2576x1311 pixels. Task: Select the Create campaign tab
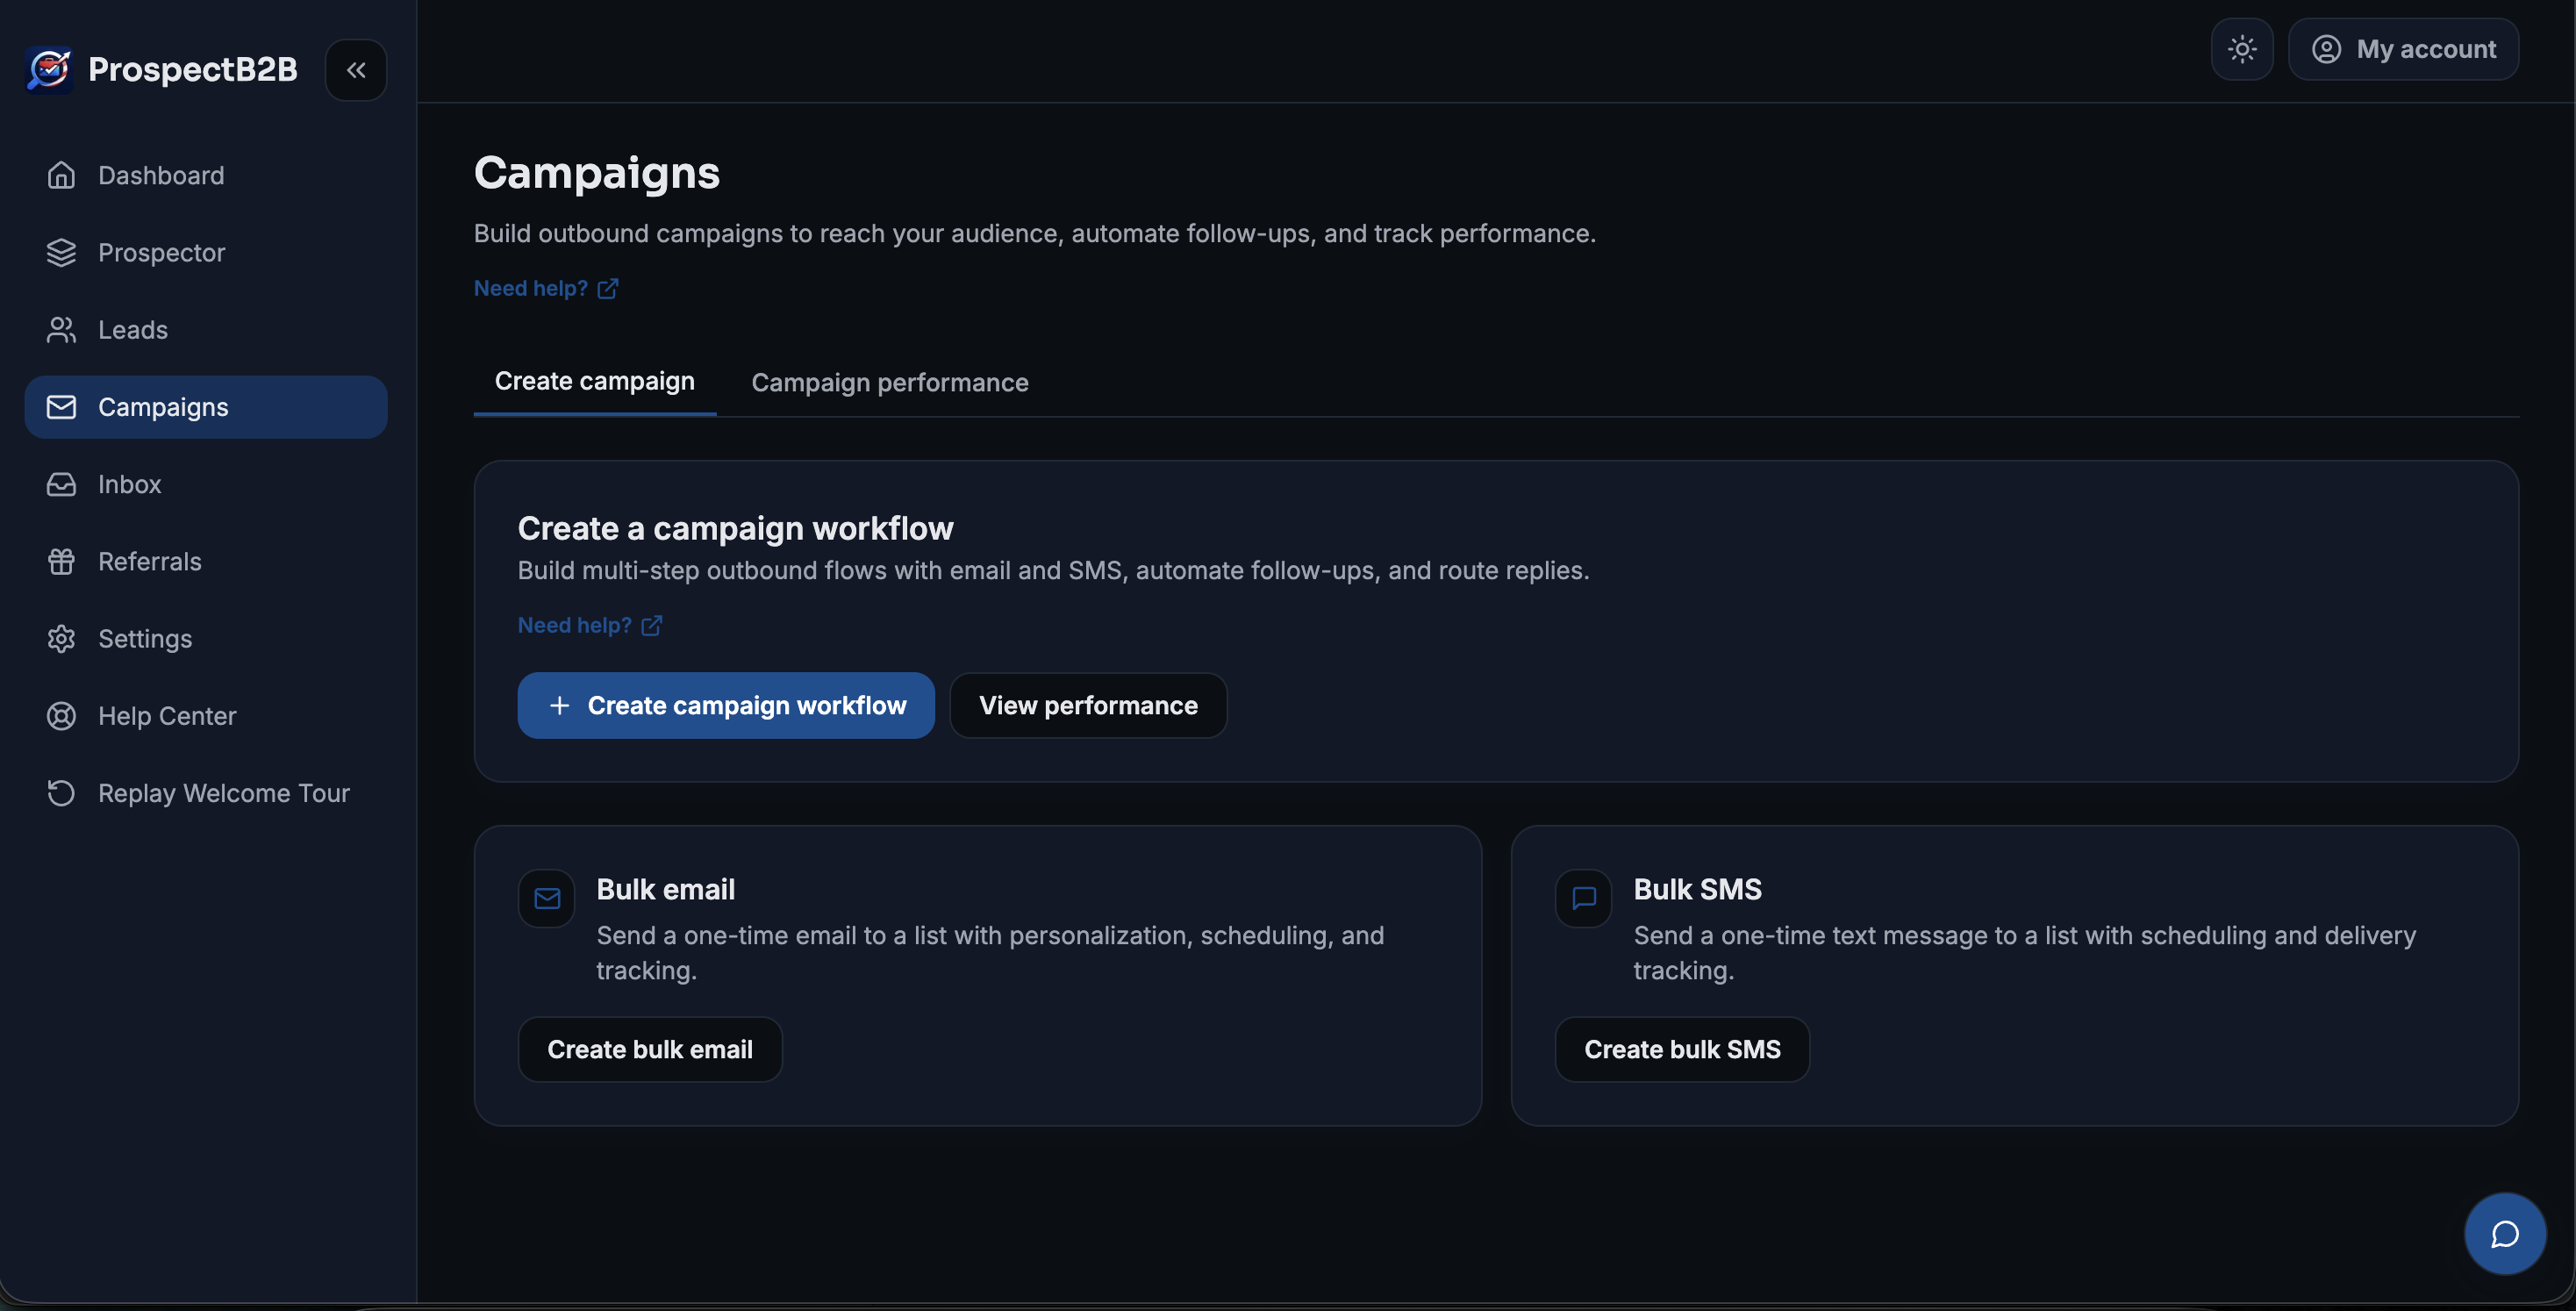594,381
